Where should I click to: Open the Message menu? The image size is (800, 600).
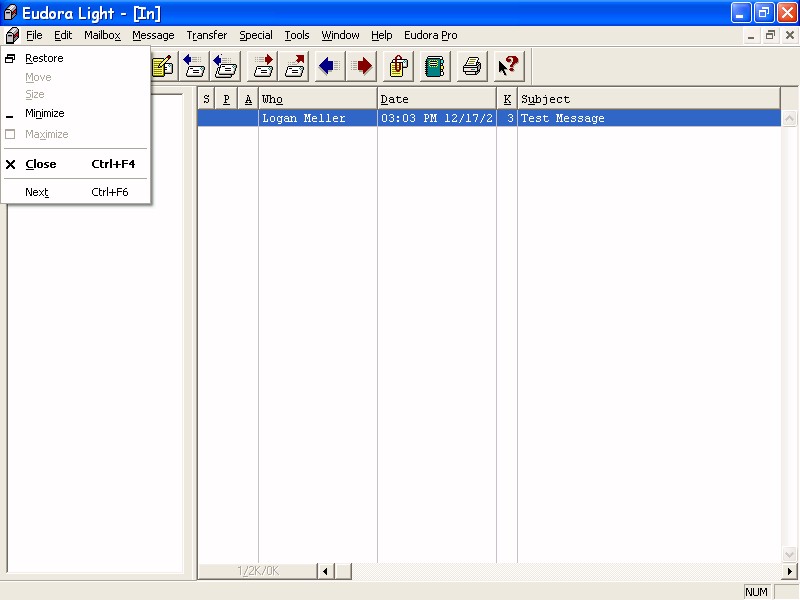pos(153,35)
